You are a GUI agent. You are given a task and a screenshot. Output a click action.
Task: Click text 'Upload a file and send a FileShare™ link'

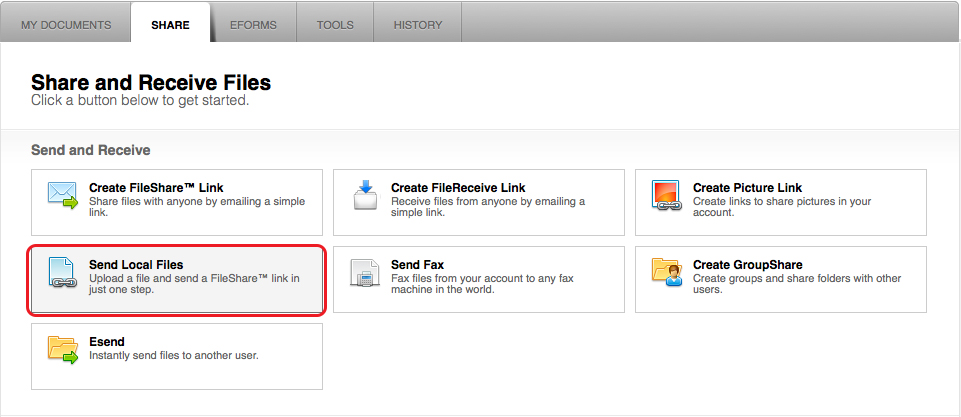click(x=189, y=278)
